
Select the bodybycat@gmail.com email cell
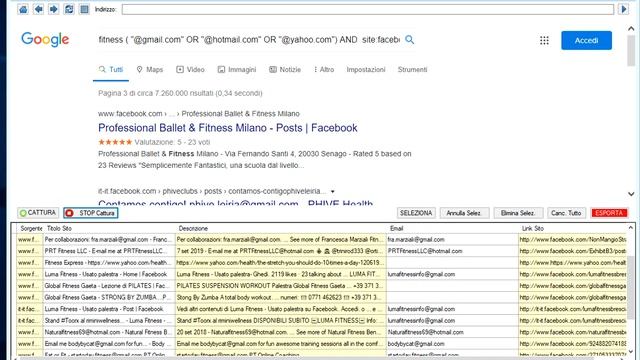click(452, 344)
